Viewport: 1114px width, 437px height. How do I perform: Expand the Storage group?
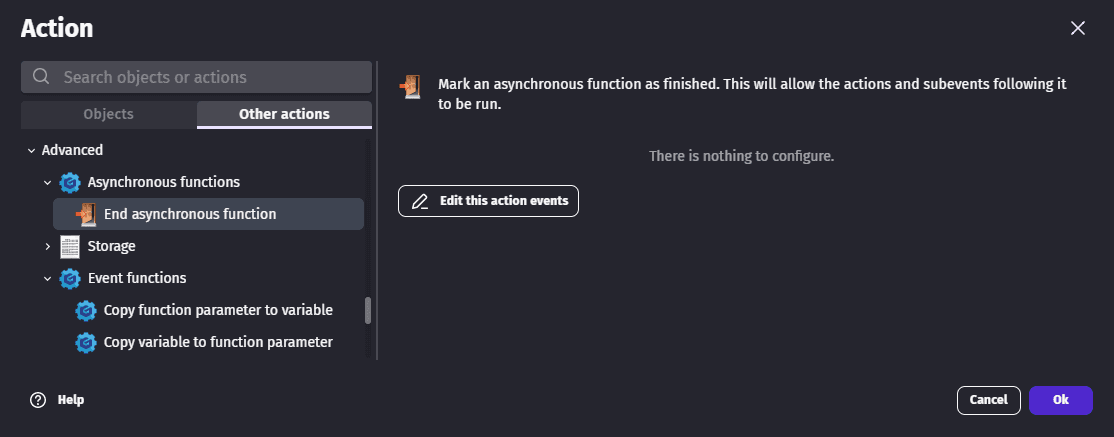[x=47, y=246]
